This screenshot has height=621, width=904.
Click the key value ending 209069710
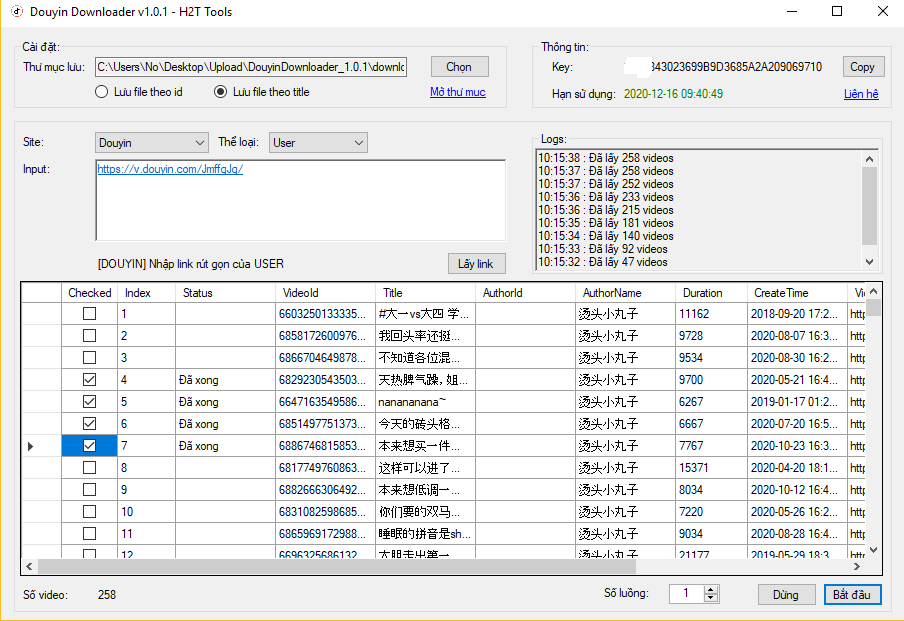coord(736,67)
